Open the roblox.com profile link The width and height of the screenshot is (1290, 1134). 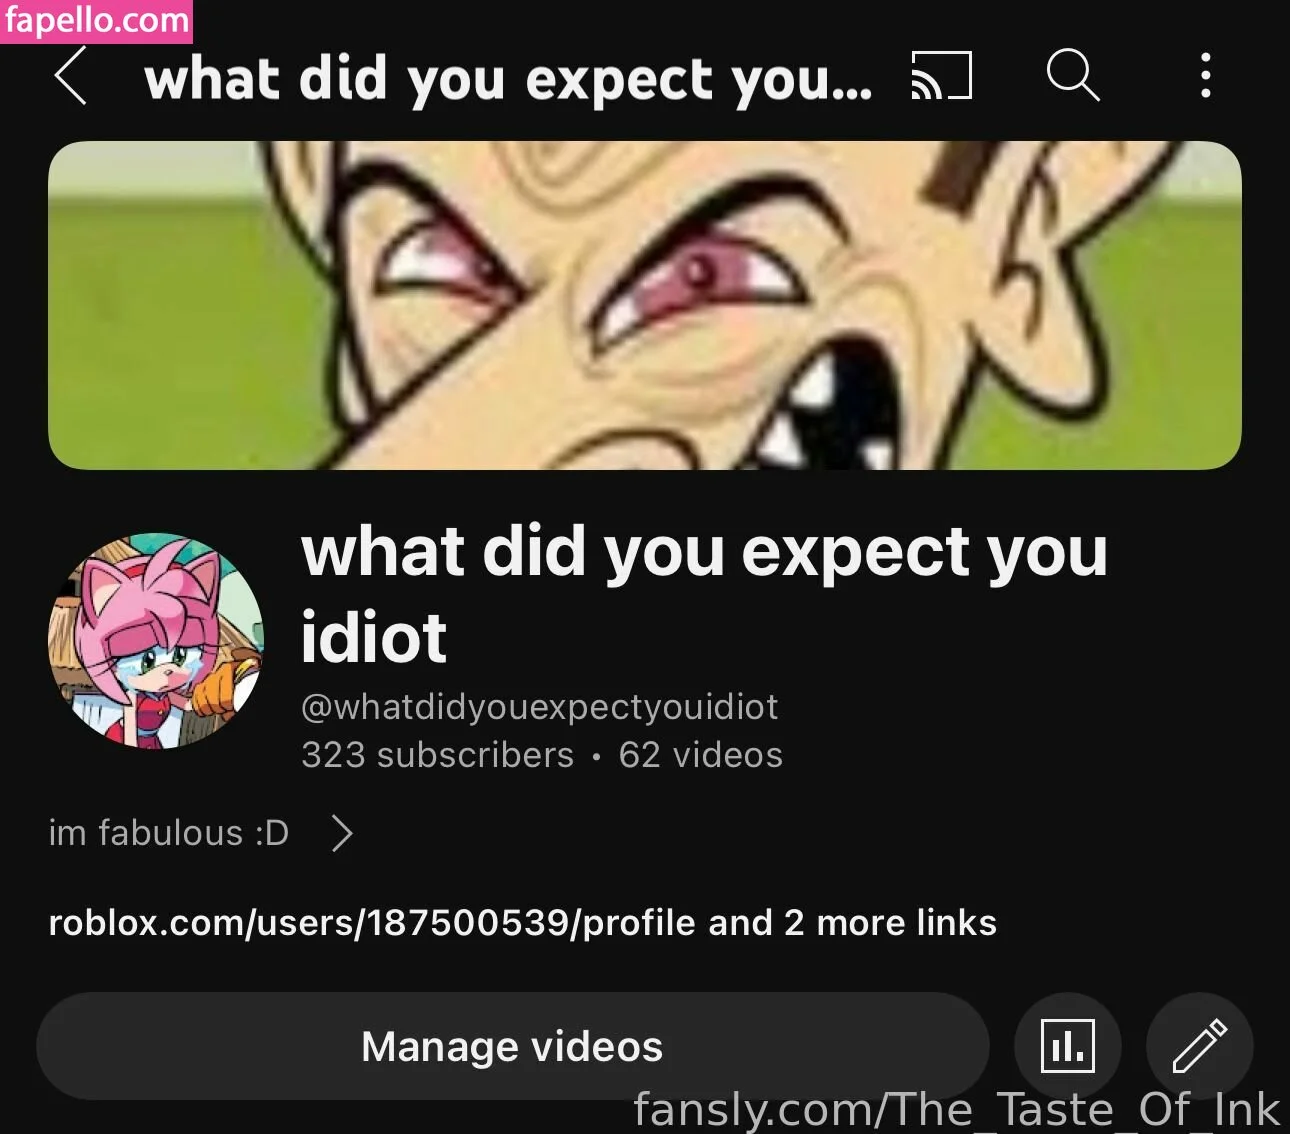(x=372, y=922)
